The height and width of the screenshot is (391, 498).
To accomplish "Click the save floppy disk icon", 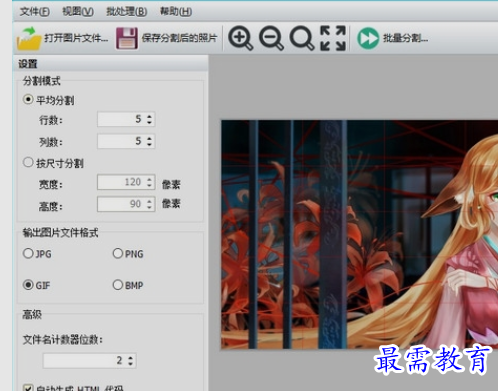I will tap(127, 38).
